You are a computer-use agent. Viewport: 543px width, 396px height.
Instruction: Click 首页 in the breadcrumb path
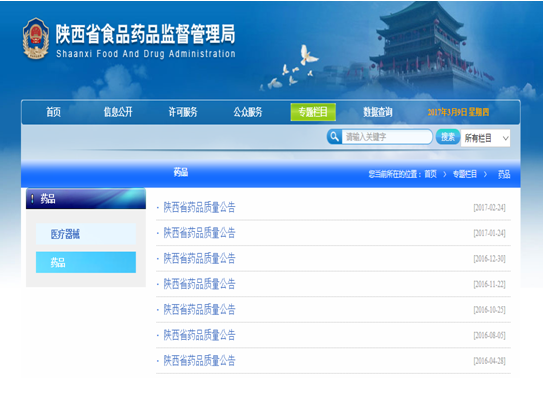coord(430,174)
